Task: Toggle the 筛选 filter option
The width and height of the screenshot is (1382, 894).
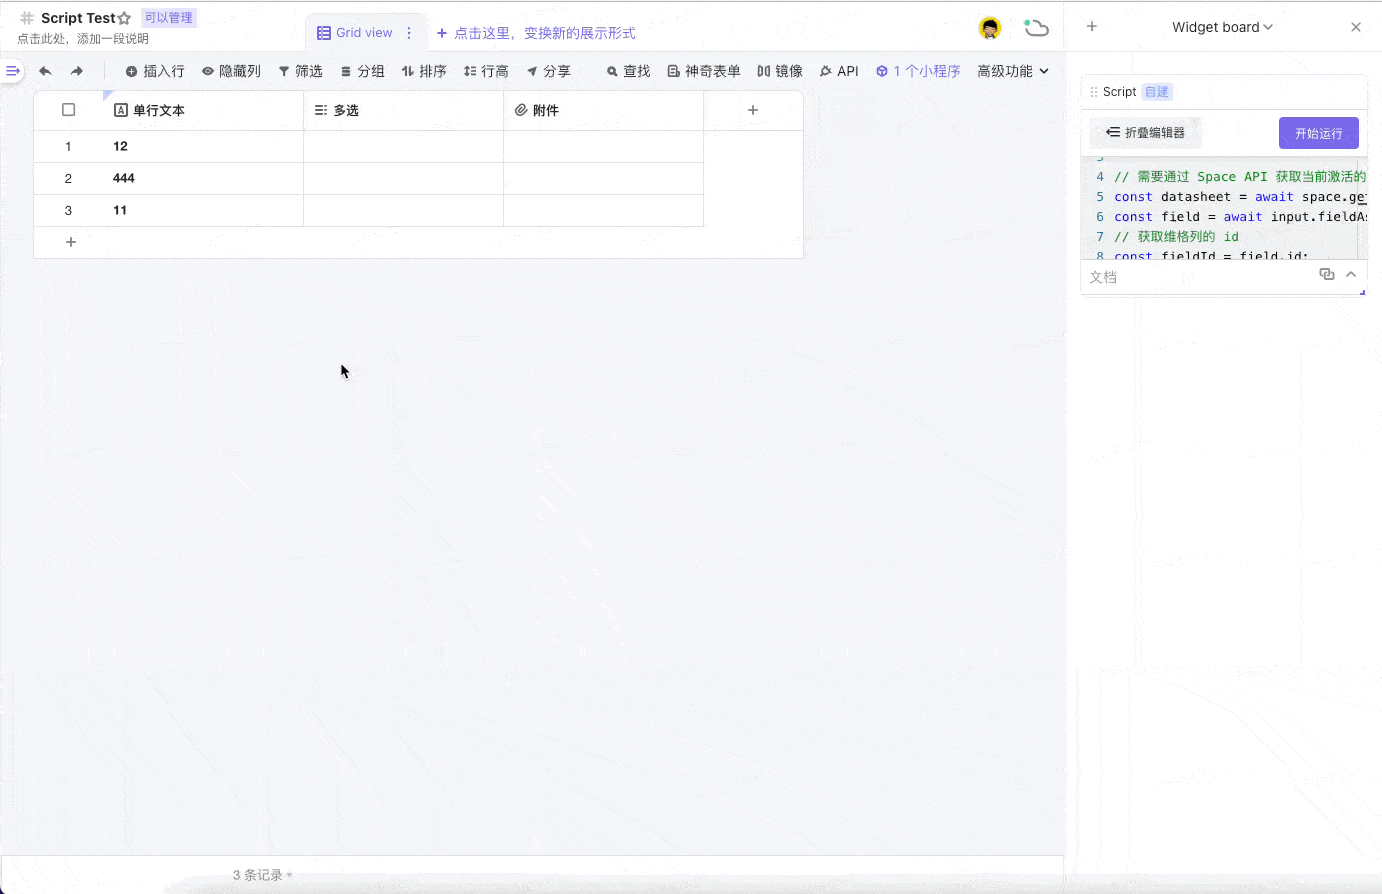Action: (300, 71)
